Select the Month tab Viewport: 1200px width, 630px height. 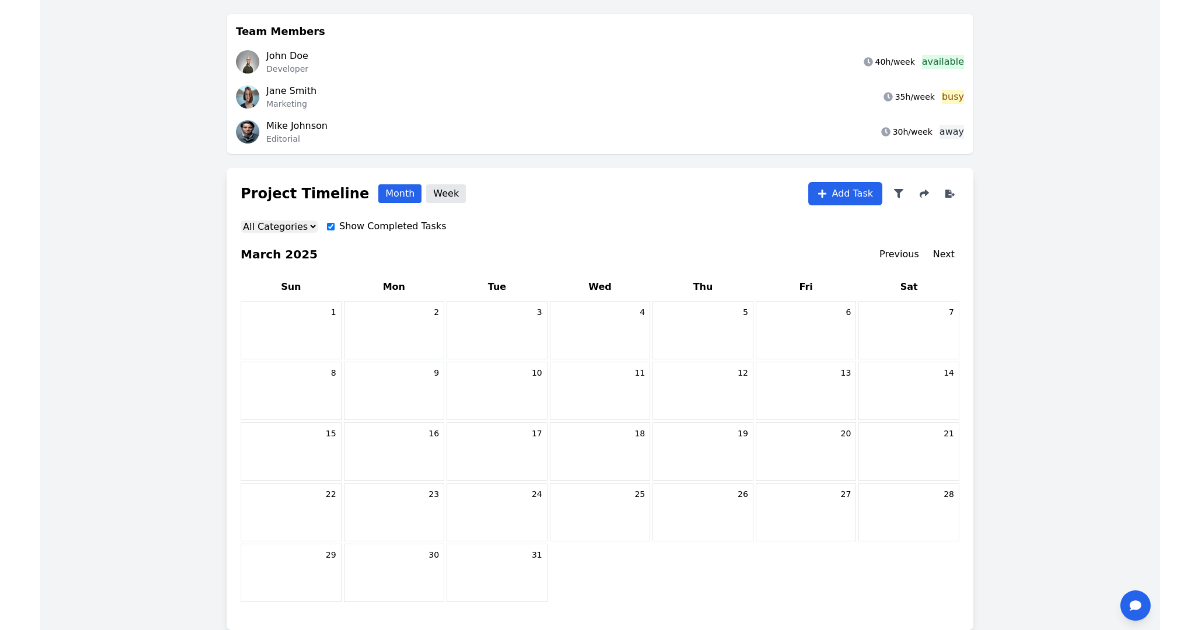click(x=399, y=193)
